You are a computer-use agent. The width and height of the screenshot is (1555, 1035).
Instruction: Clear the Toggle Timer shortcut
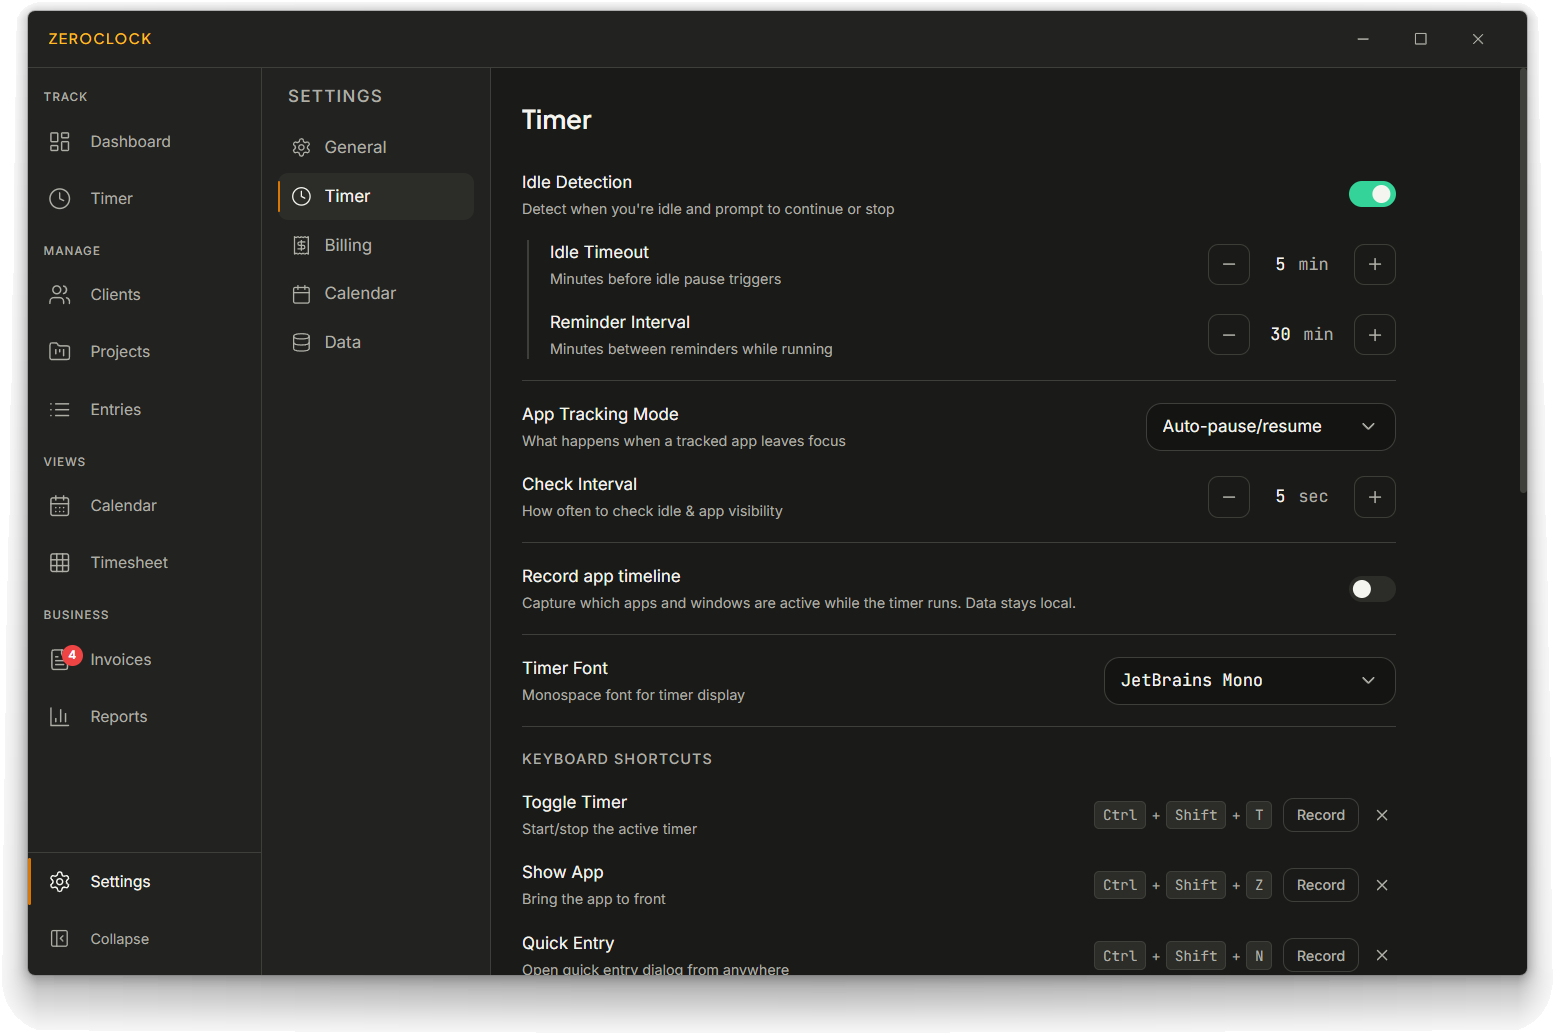coord(1382,816)
